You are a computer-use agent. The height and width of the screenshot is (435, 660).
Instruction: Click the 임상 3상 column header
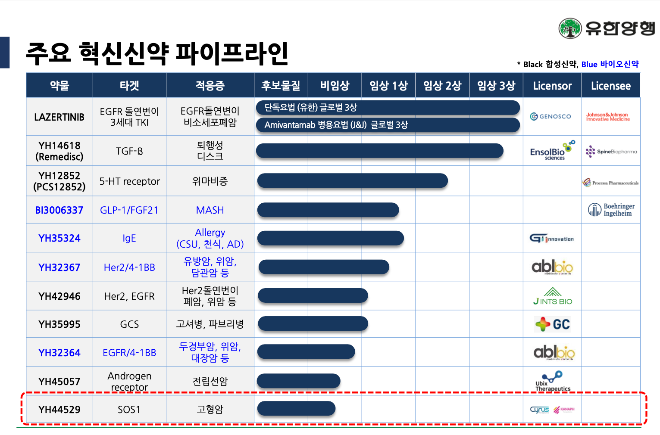tap(496, 85)
